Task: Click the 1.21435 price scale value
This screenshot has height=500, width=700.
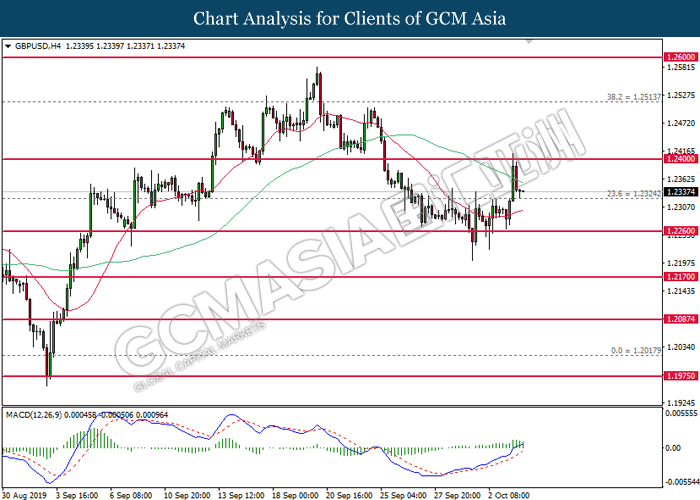Action: pyautogui.click(x=681, y=291)
